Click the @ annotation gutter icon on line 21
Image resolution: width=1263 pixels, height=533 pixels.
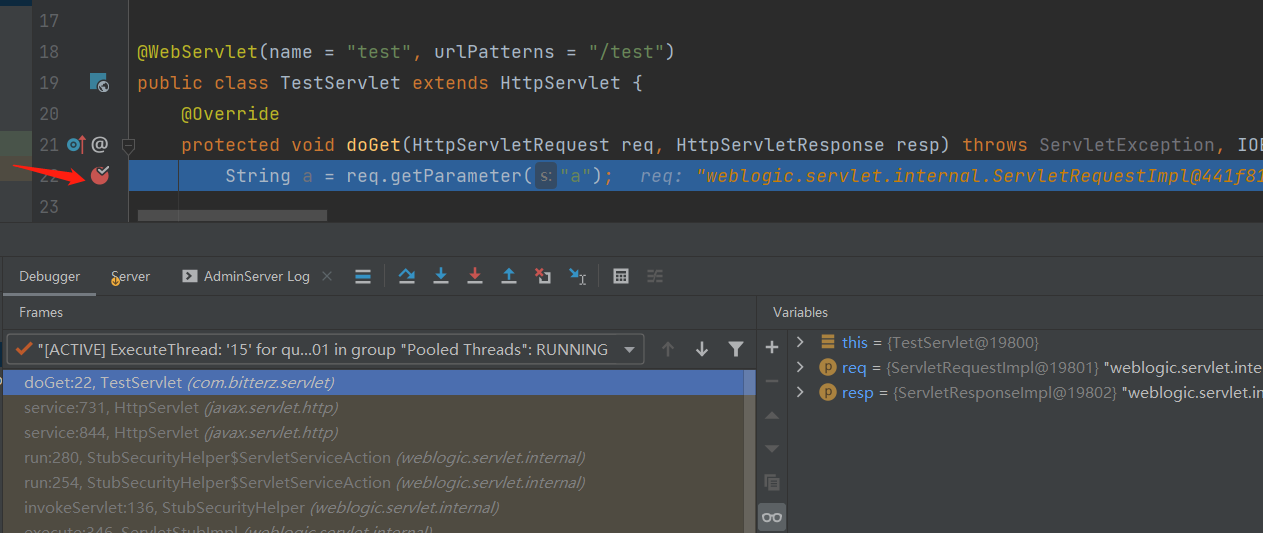(99, 145)
